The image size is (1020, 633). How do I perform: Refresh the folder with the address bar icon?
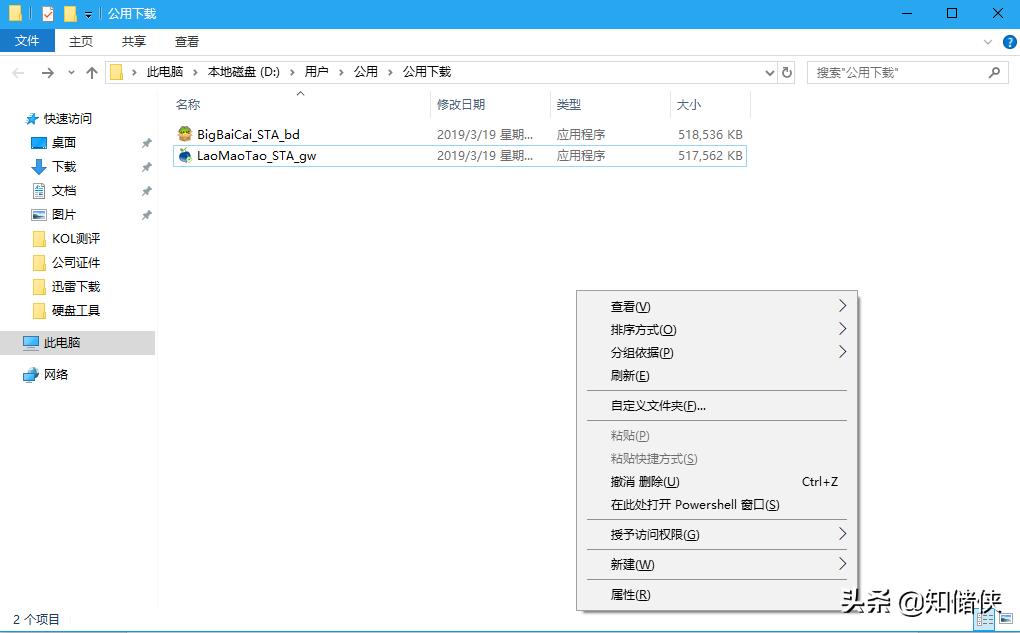[x=787, y=72]
